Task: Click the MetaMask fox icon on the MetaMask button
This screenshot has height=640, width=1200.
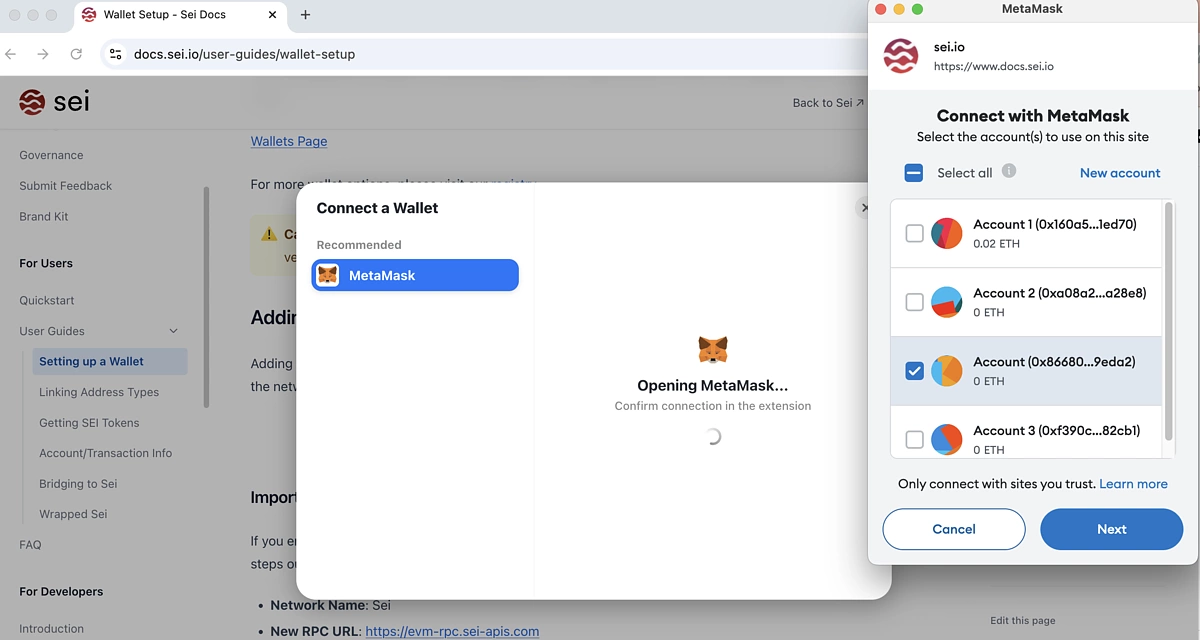Action: pos(328,274)
